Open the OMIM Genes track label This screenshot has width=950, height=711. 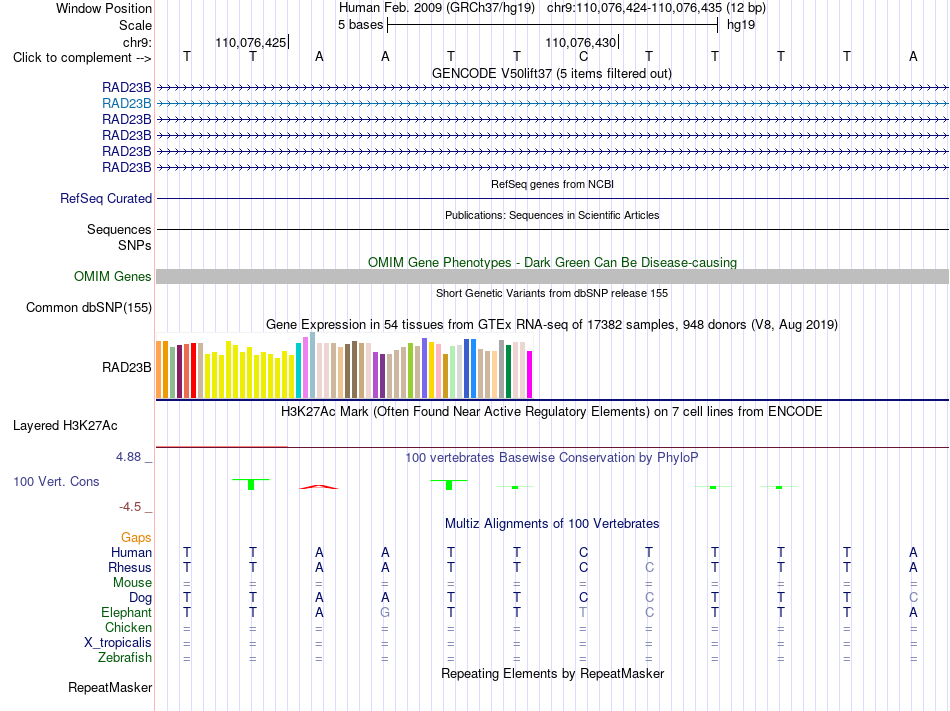pos(112,277)
